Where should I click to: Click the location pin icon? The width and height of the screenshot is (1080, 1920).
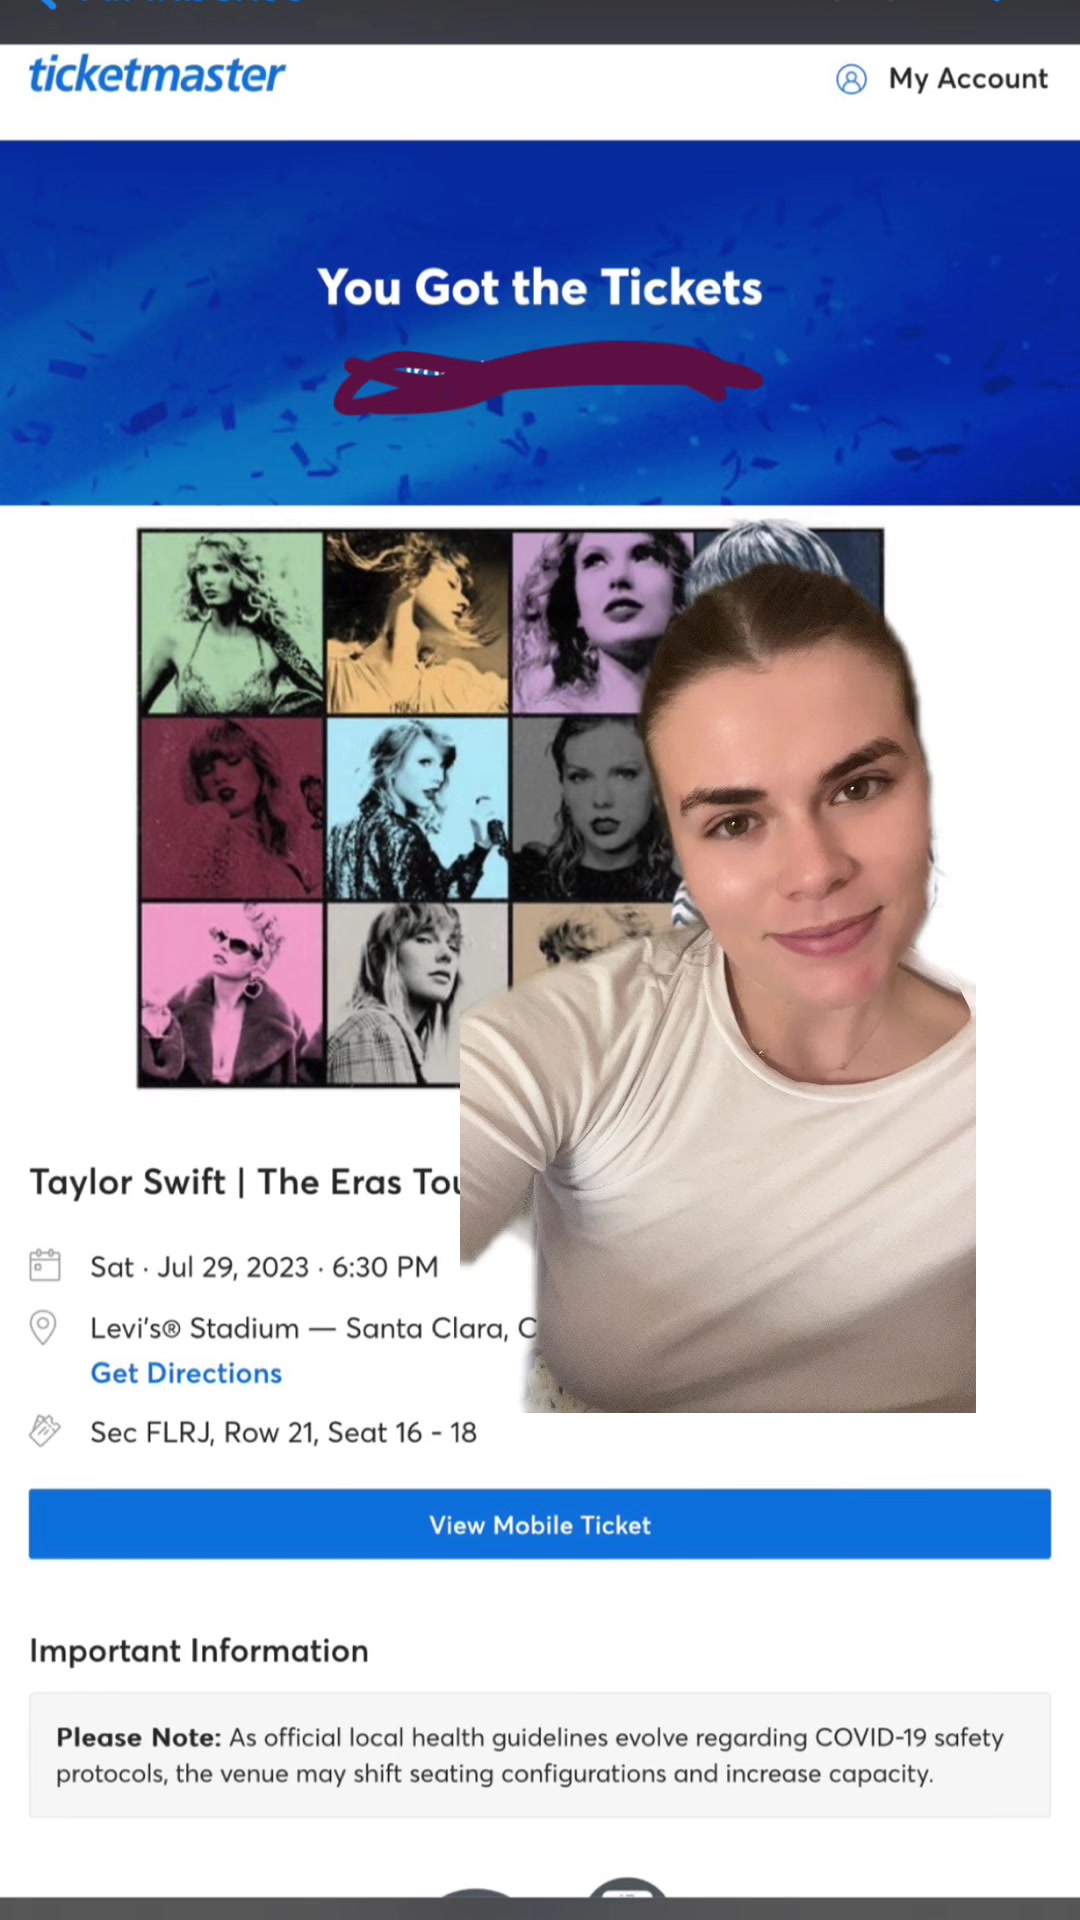click(43, 1328)
